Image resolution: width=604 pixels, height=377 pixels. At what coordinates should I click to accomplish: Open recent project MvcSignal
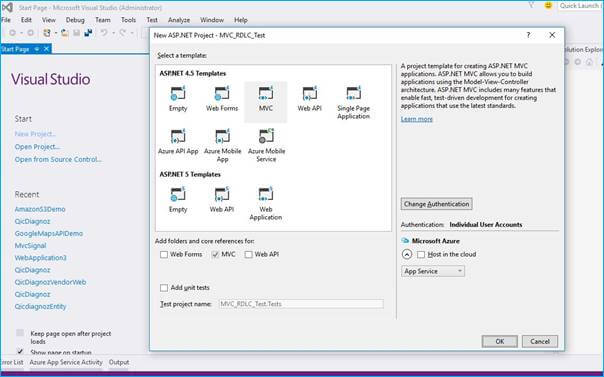(x=30, y=246)
